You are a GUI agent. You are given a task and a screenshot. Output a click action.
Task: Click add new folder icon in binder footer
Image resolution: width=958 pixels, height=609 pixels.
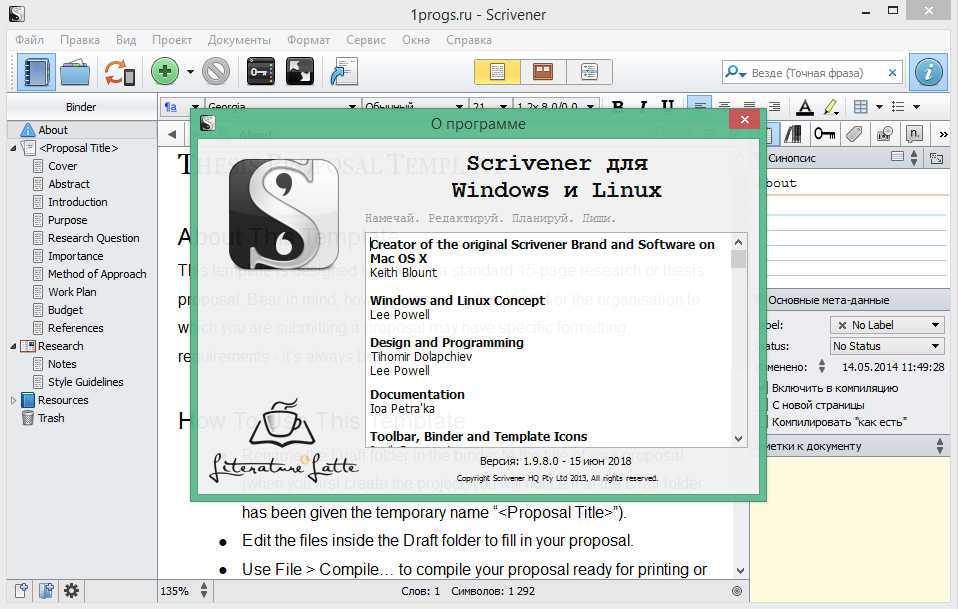(46, 591)
